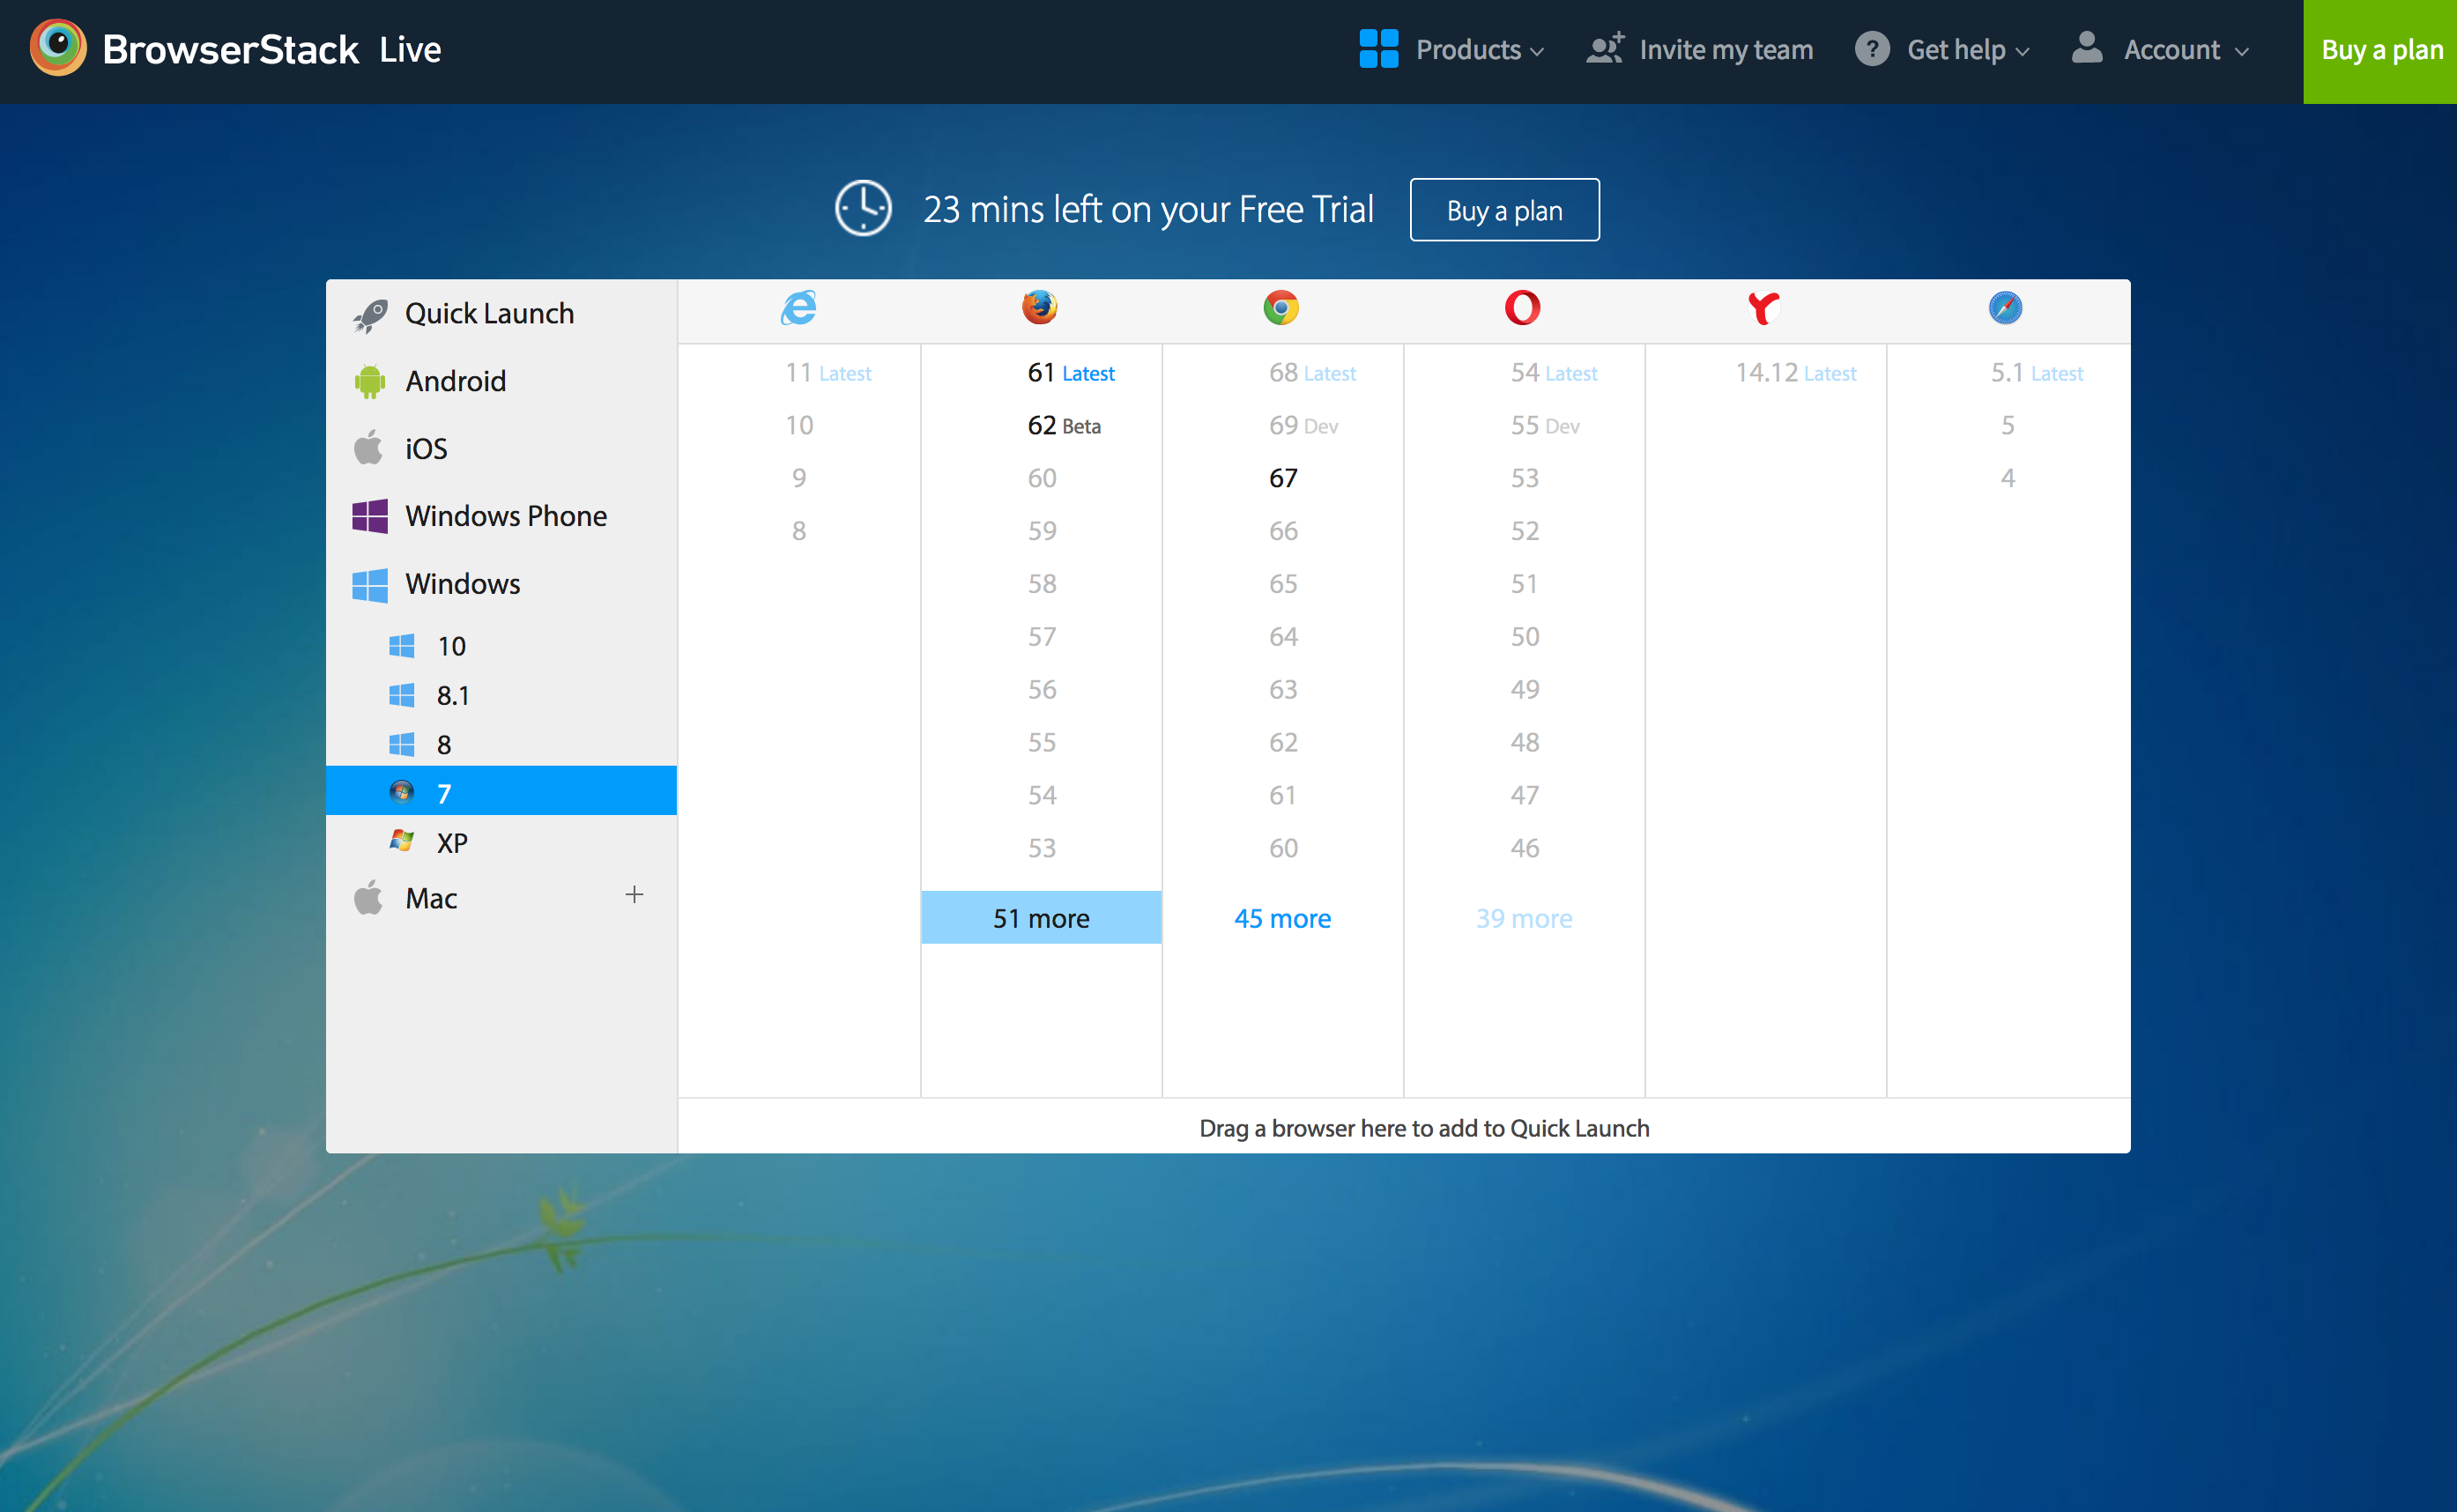The width and height of the screenshot is (2457, 1512).
Task: Launch Chrome 64
Action: pyautogui.click(x=1283, y=637)
